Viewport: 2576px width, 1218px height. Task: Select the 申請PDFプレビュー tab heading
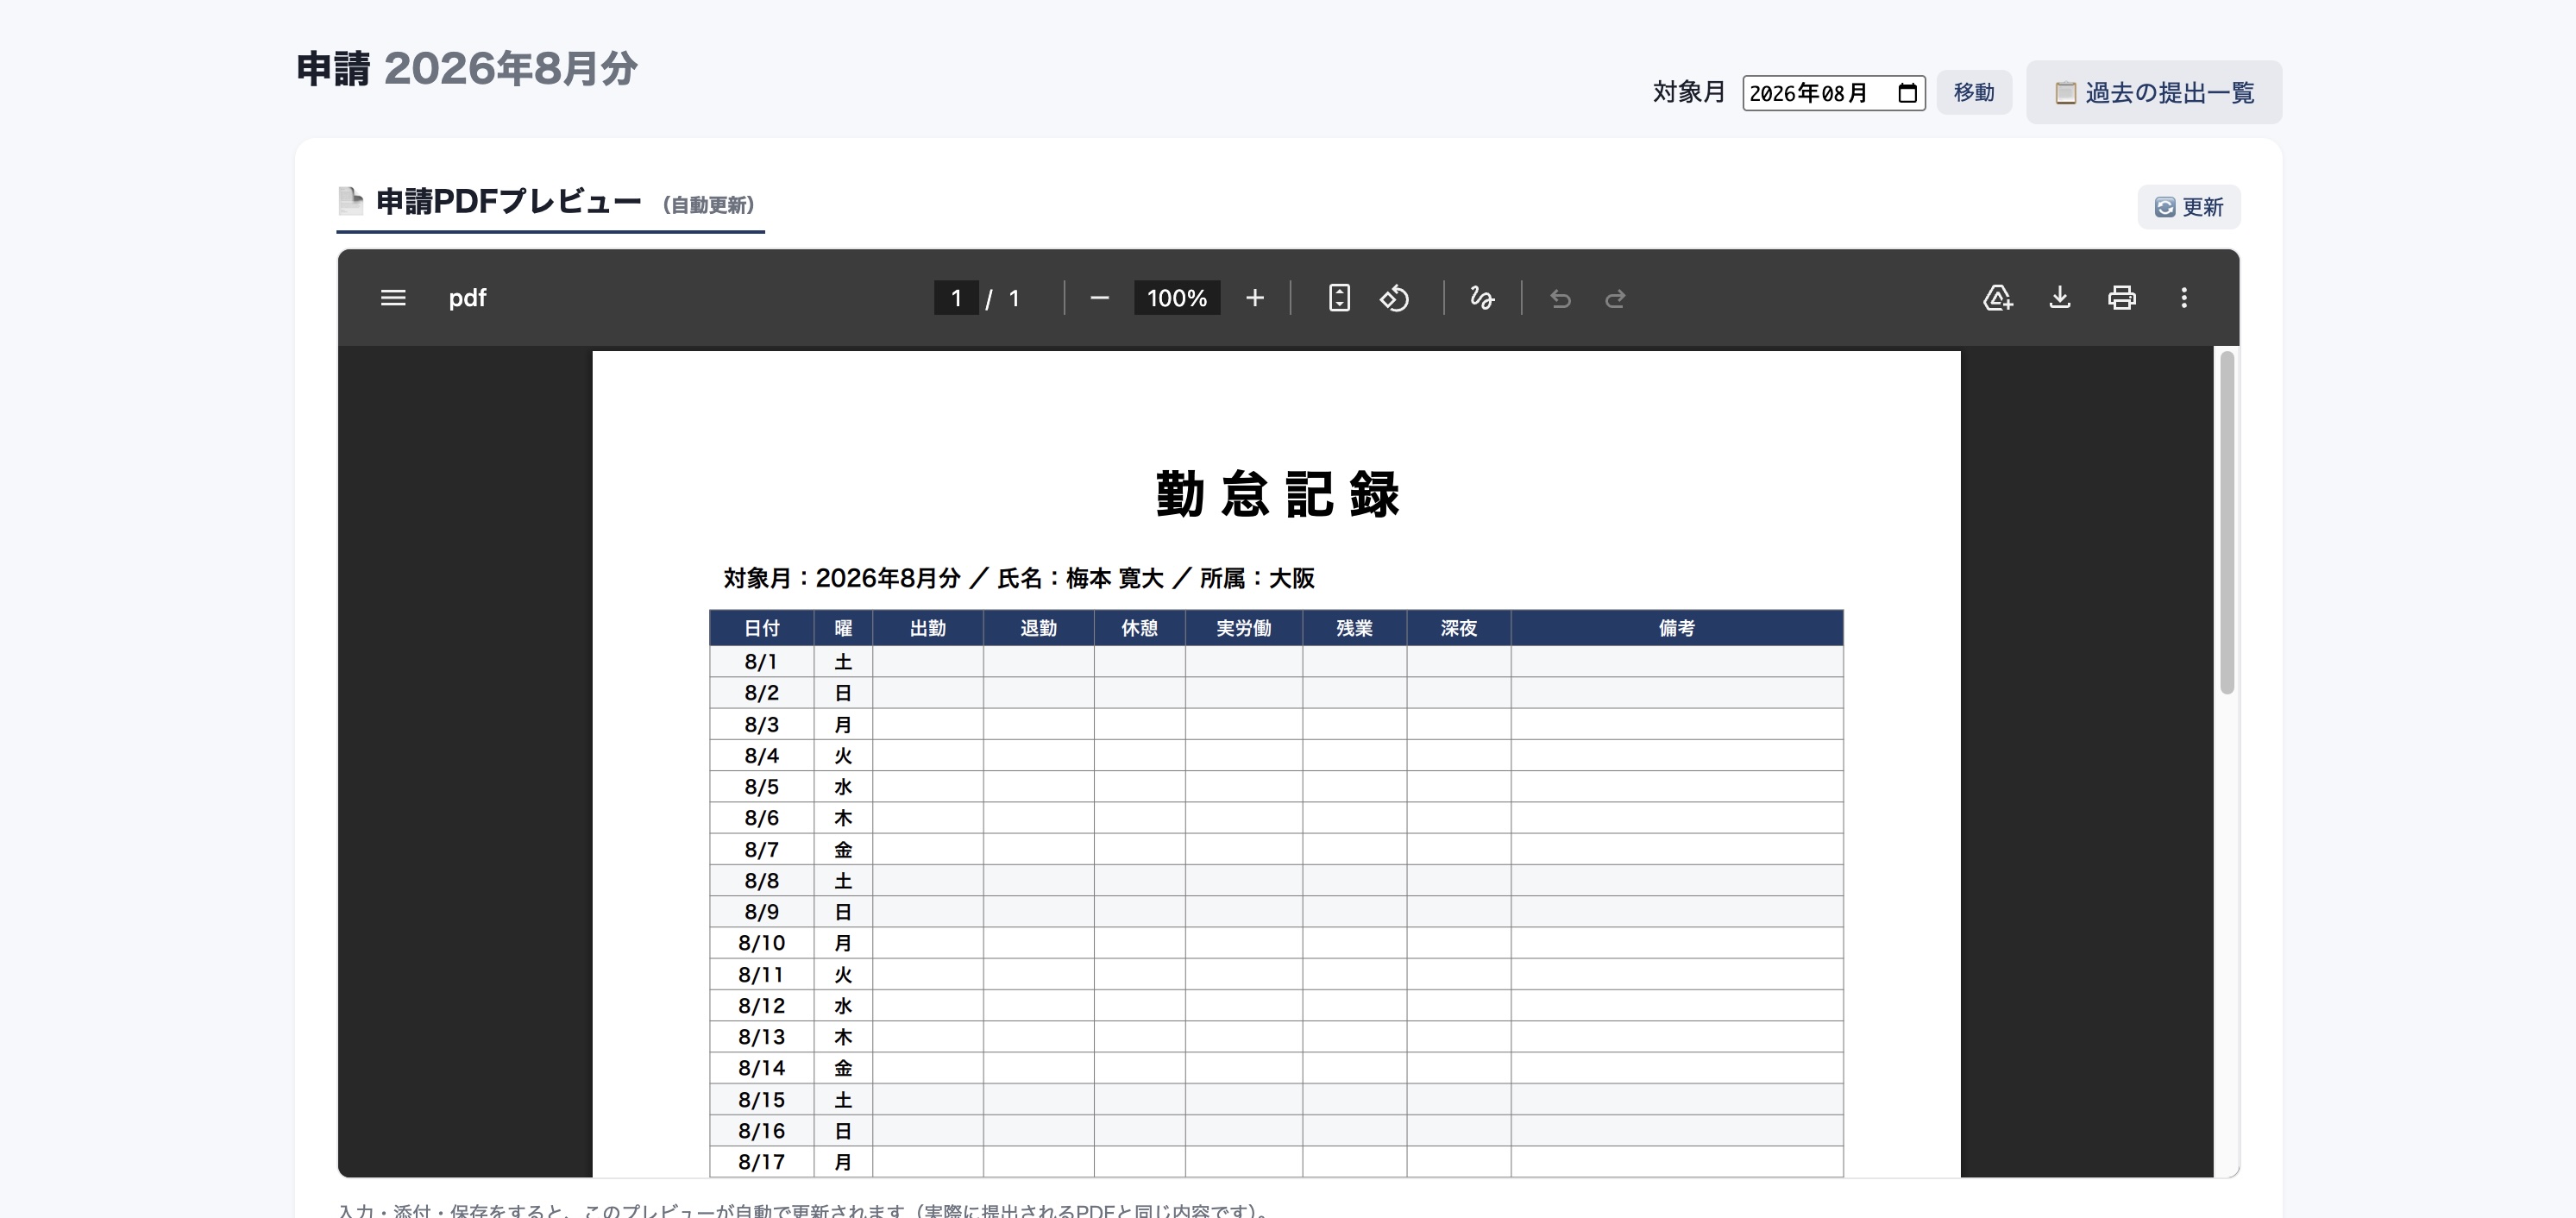tap(550, 203)
